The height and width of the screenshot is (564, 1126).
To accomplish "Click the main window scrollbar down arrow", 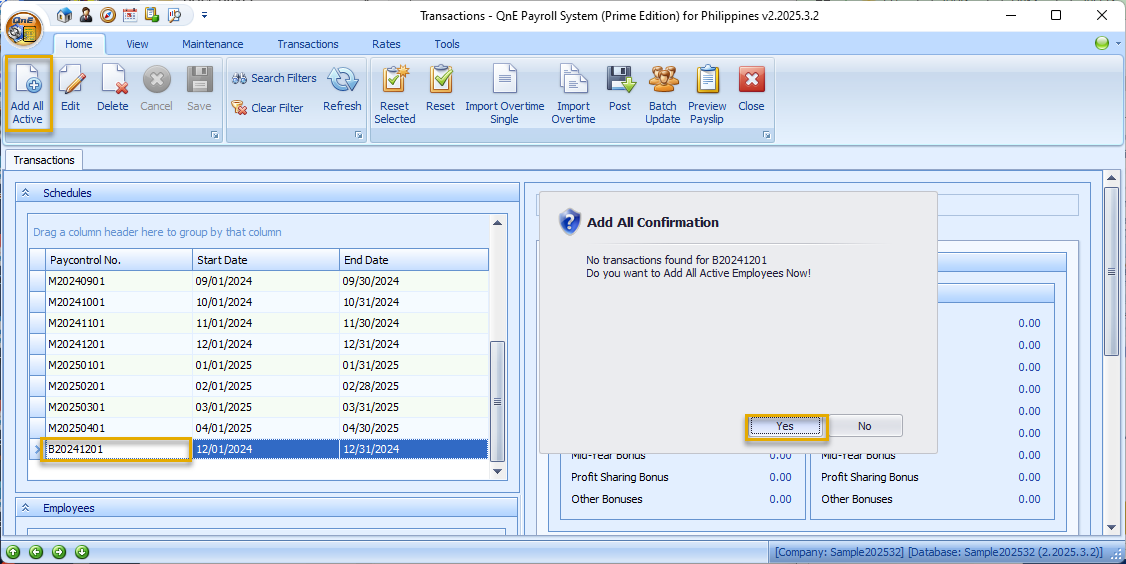I will click(1111, 529).
